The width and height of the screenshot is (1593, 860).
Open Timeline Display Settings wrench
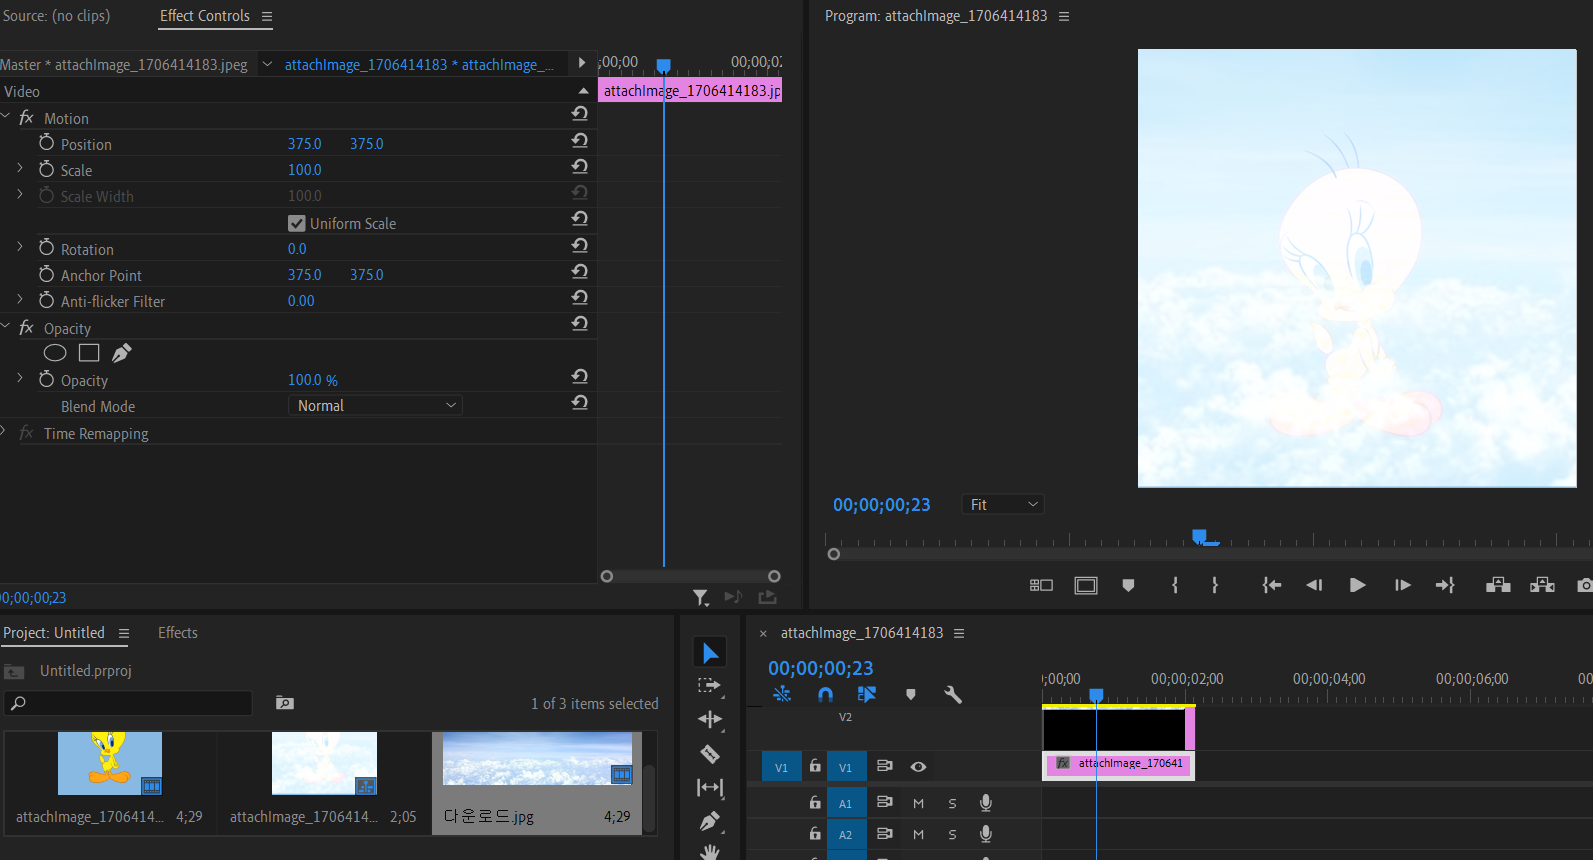tap(953, 694)
